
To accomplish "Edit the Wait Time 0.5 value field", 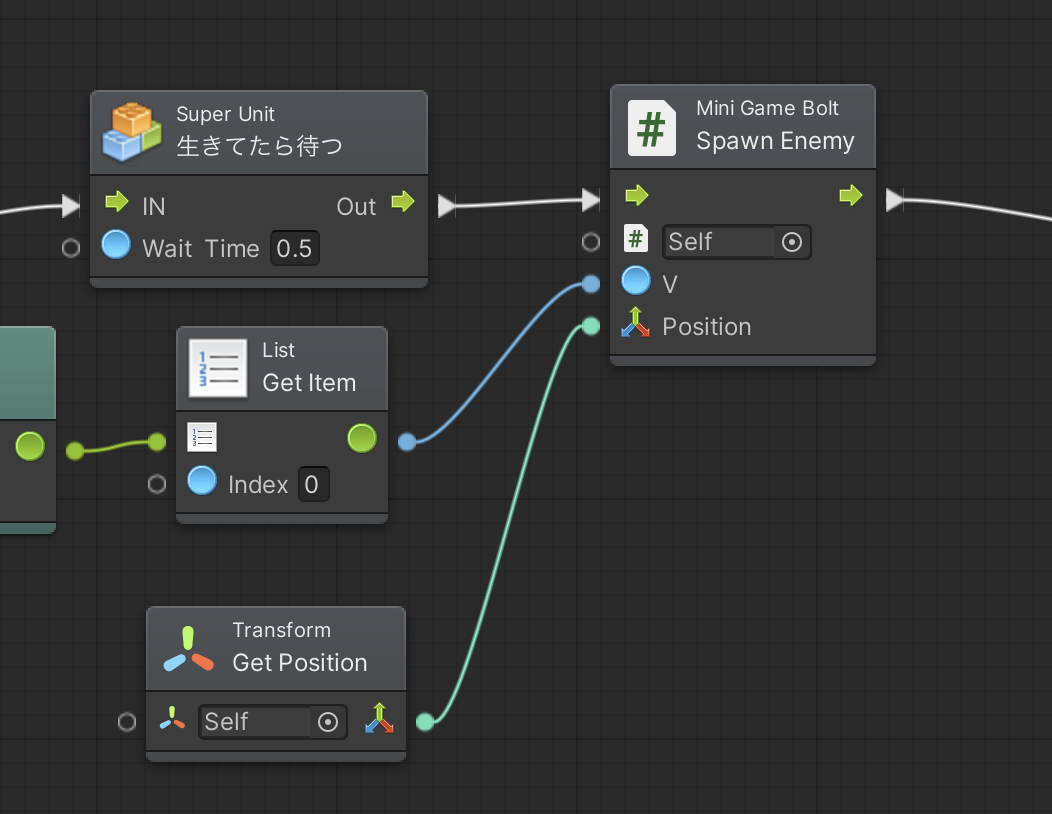I will click(x=295, y=248).
